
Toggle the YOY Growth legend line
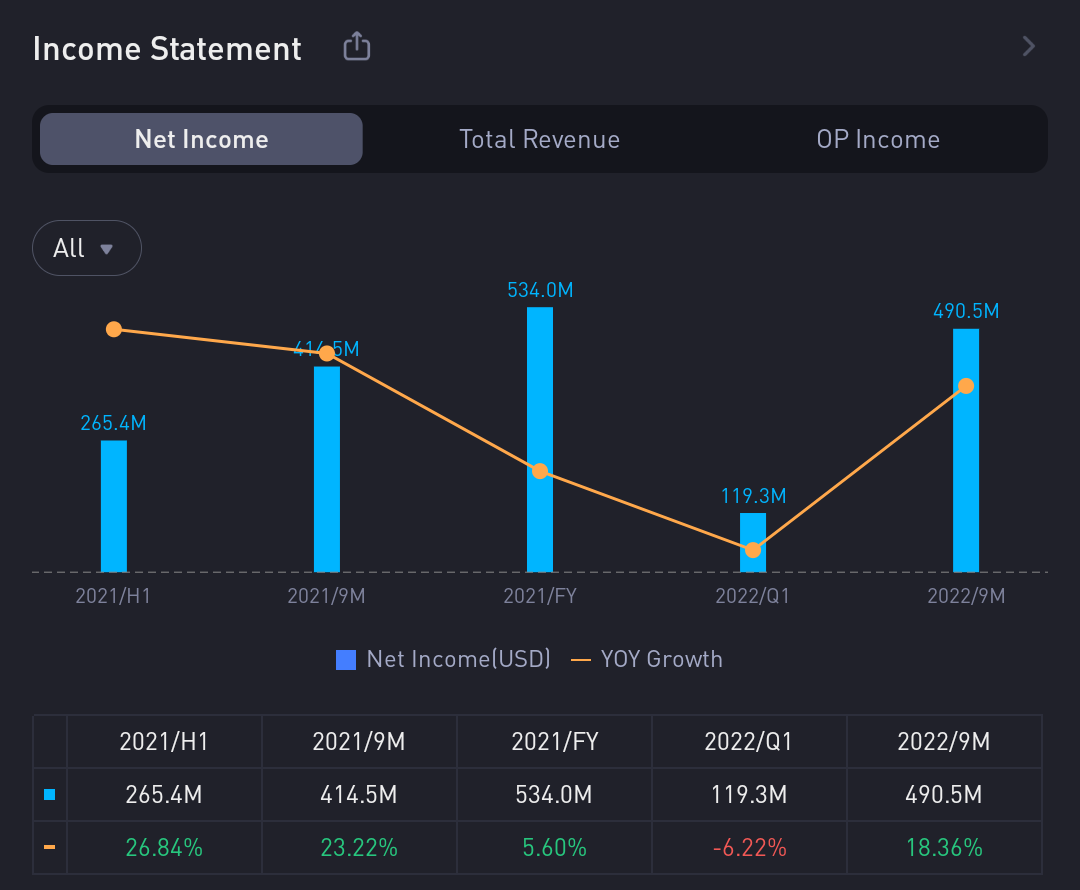[580, 660]
